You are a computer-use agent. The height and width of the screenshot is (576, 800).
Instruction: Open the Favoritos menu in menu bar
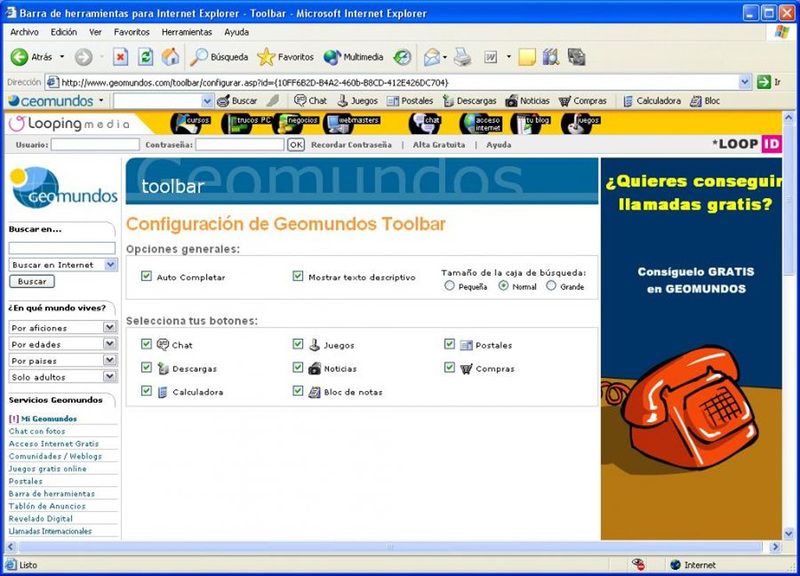(132, 32)
